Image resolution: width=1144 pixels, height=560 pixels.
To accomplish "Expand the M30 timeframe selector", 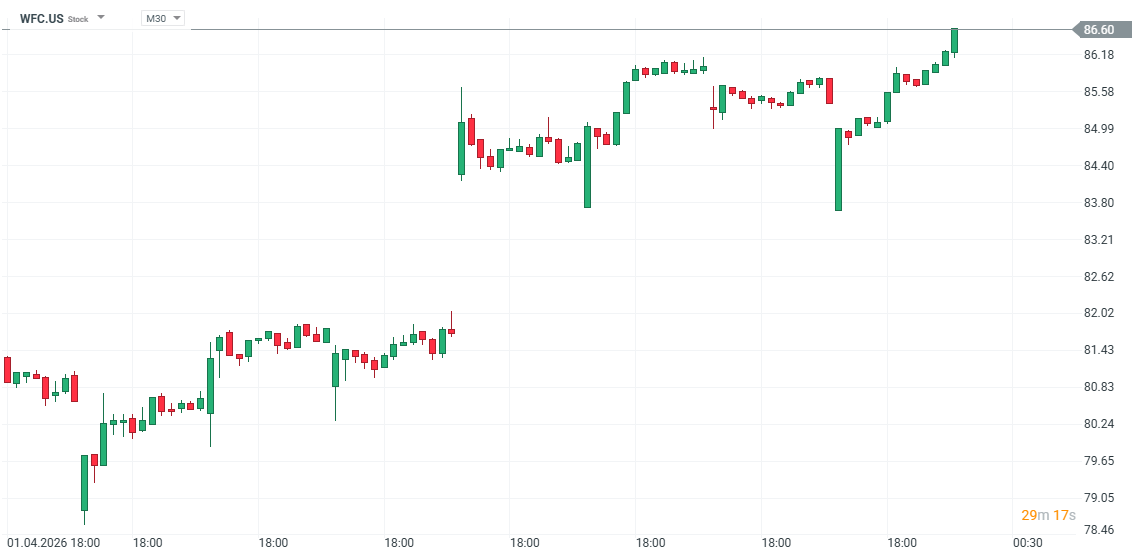I will coord(163,18).
